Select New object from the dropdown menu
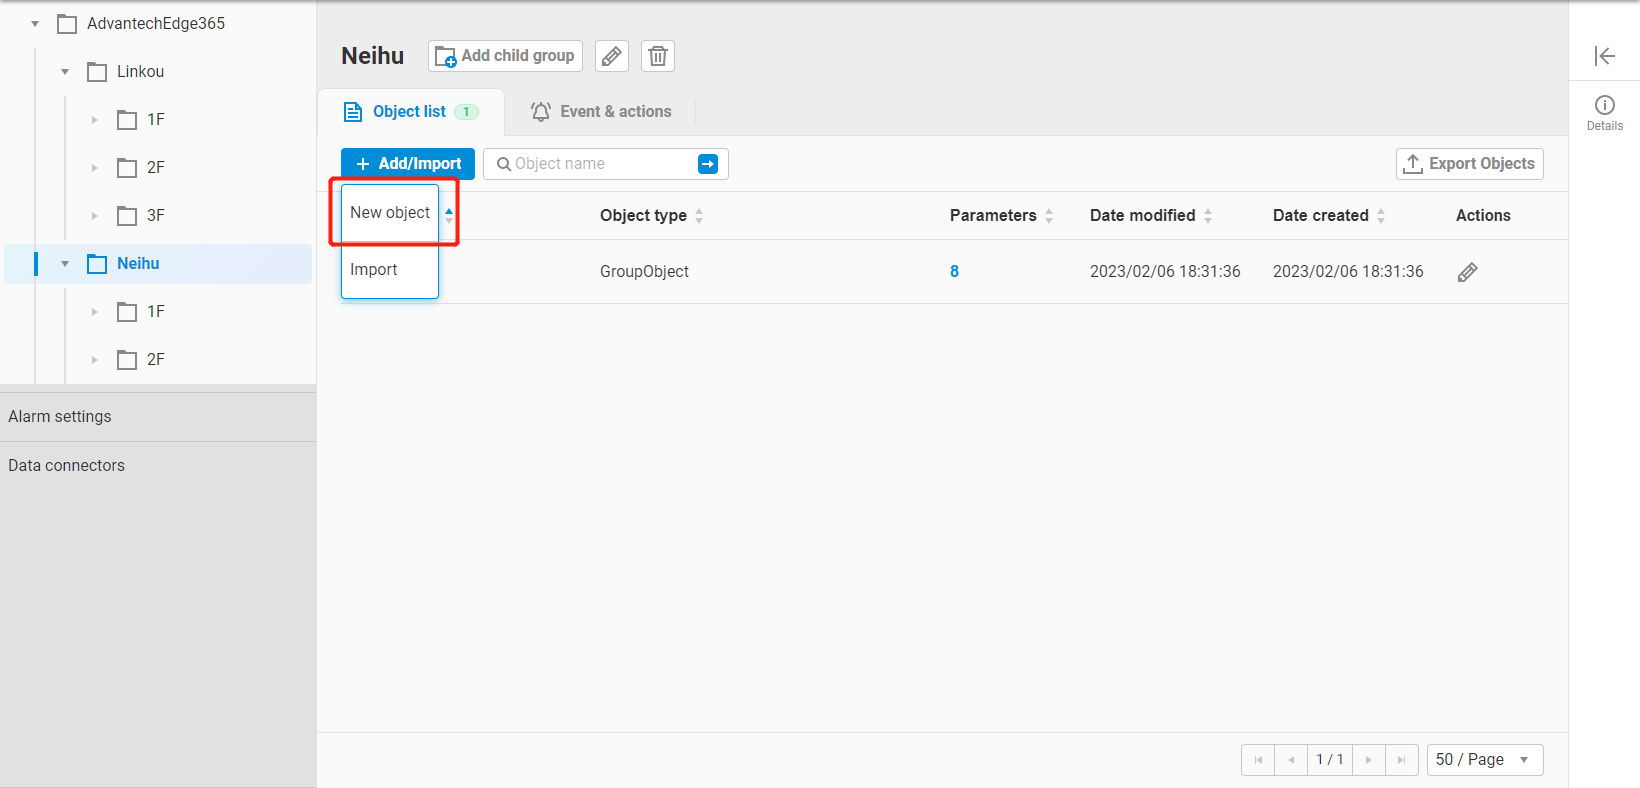Viewport: 1640px width, 788px height. pyautogui.click(x=390, y=213)
